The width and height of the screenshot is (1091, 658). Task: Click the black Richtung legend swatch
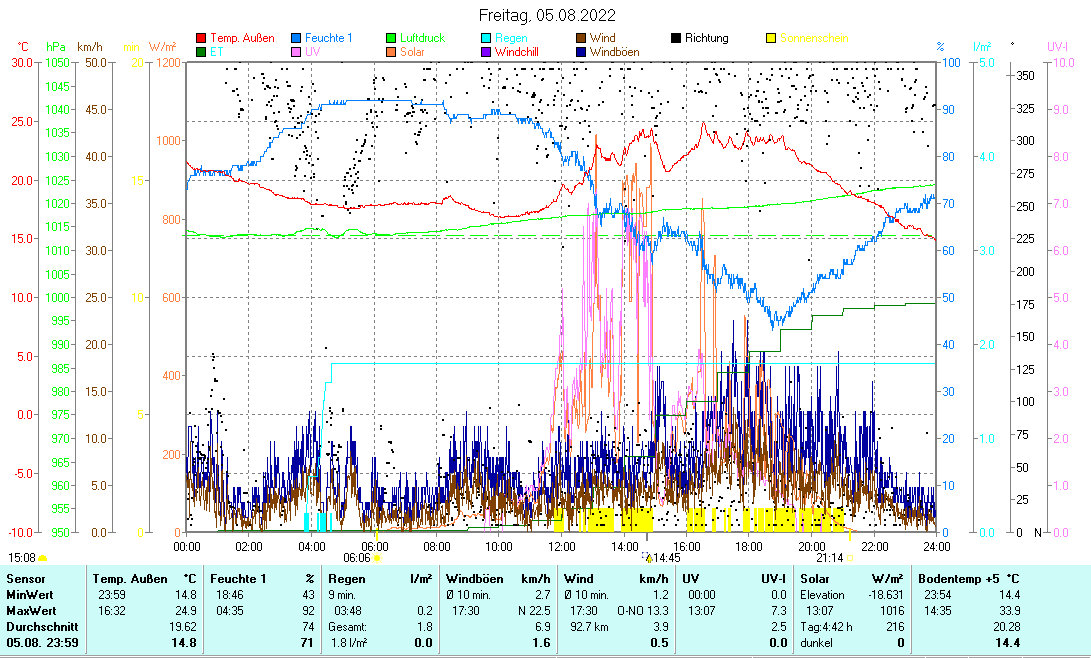click(x=676, y=38)
